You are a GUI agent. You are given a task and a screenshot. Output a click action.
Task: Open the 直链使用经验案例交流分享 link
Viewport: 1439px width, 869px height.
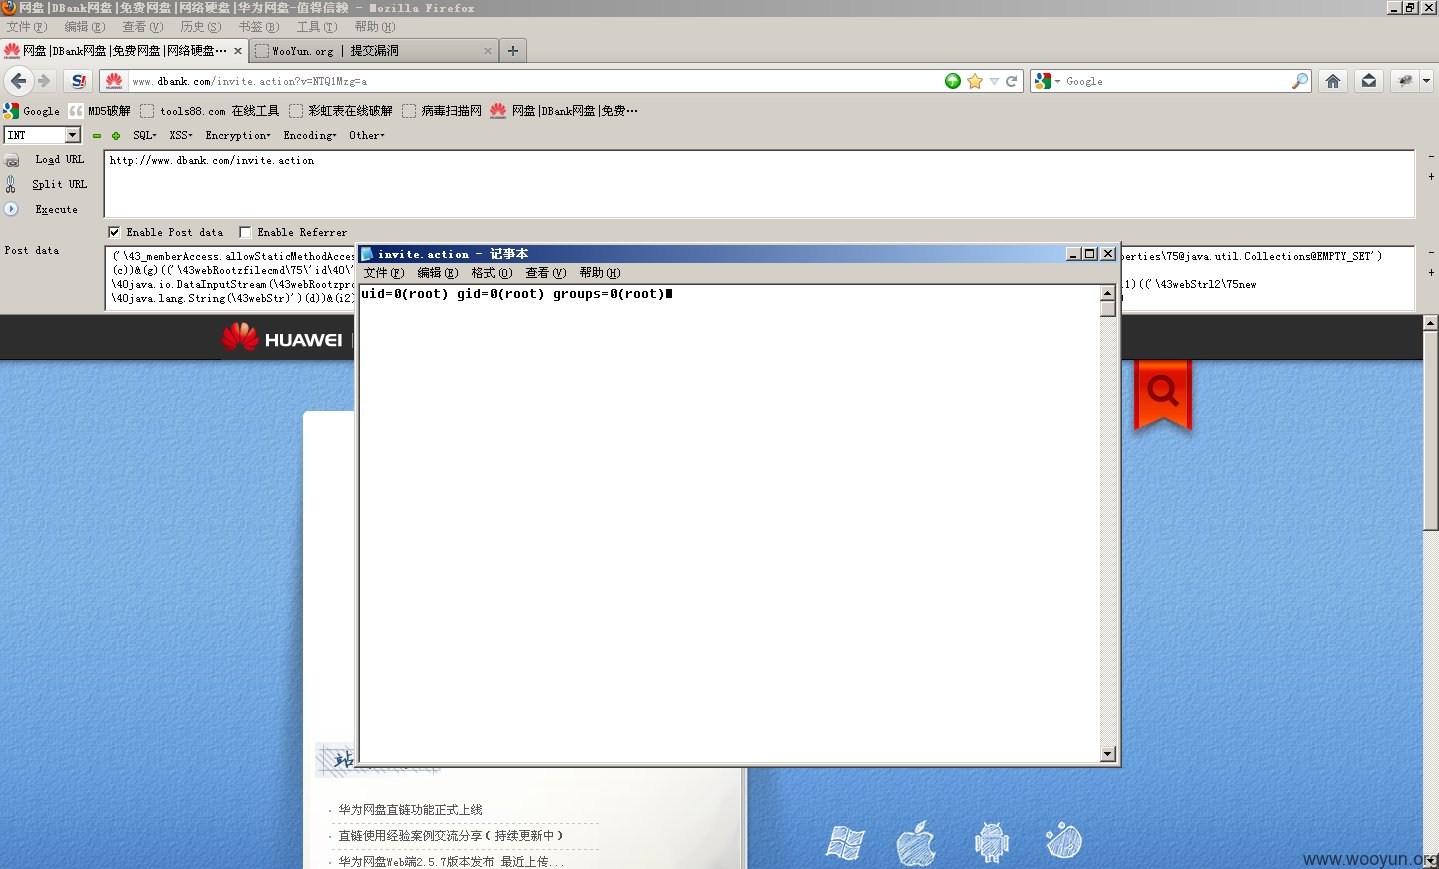(x=450, y=835)
